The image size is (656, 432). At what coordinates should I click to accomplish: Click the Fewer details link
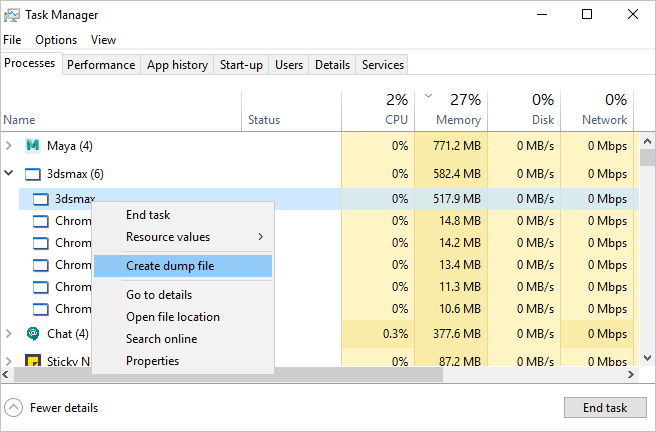(x=64, y=408)
